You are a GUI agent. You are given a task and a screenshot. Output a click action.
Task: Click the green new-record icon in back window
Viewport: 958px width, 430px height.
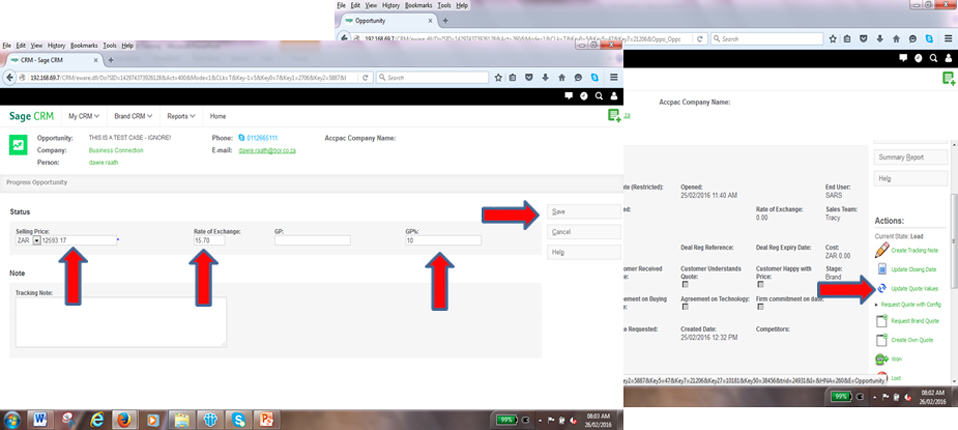pyautogui.click(x=948, y=78)
